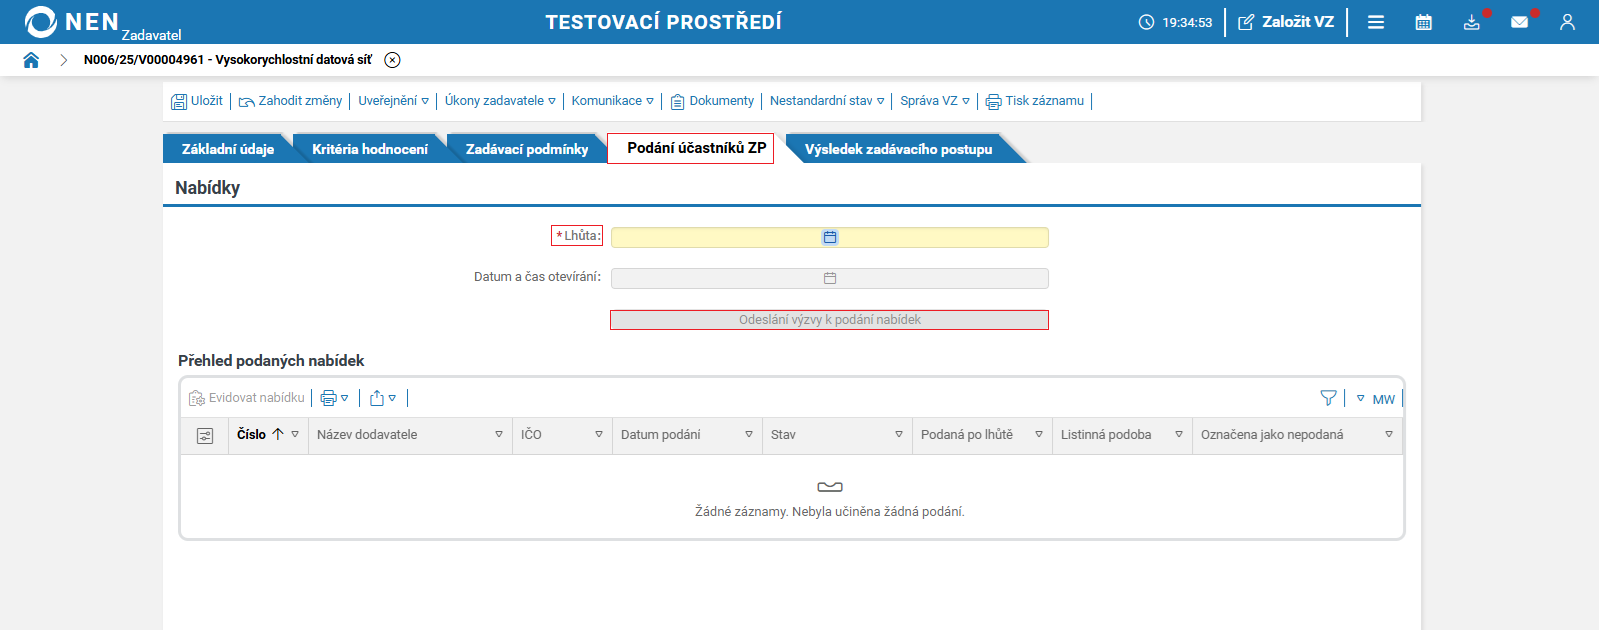
Task: Click Evidovat nabídku button
Action: coord(247,398)
